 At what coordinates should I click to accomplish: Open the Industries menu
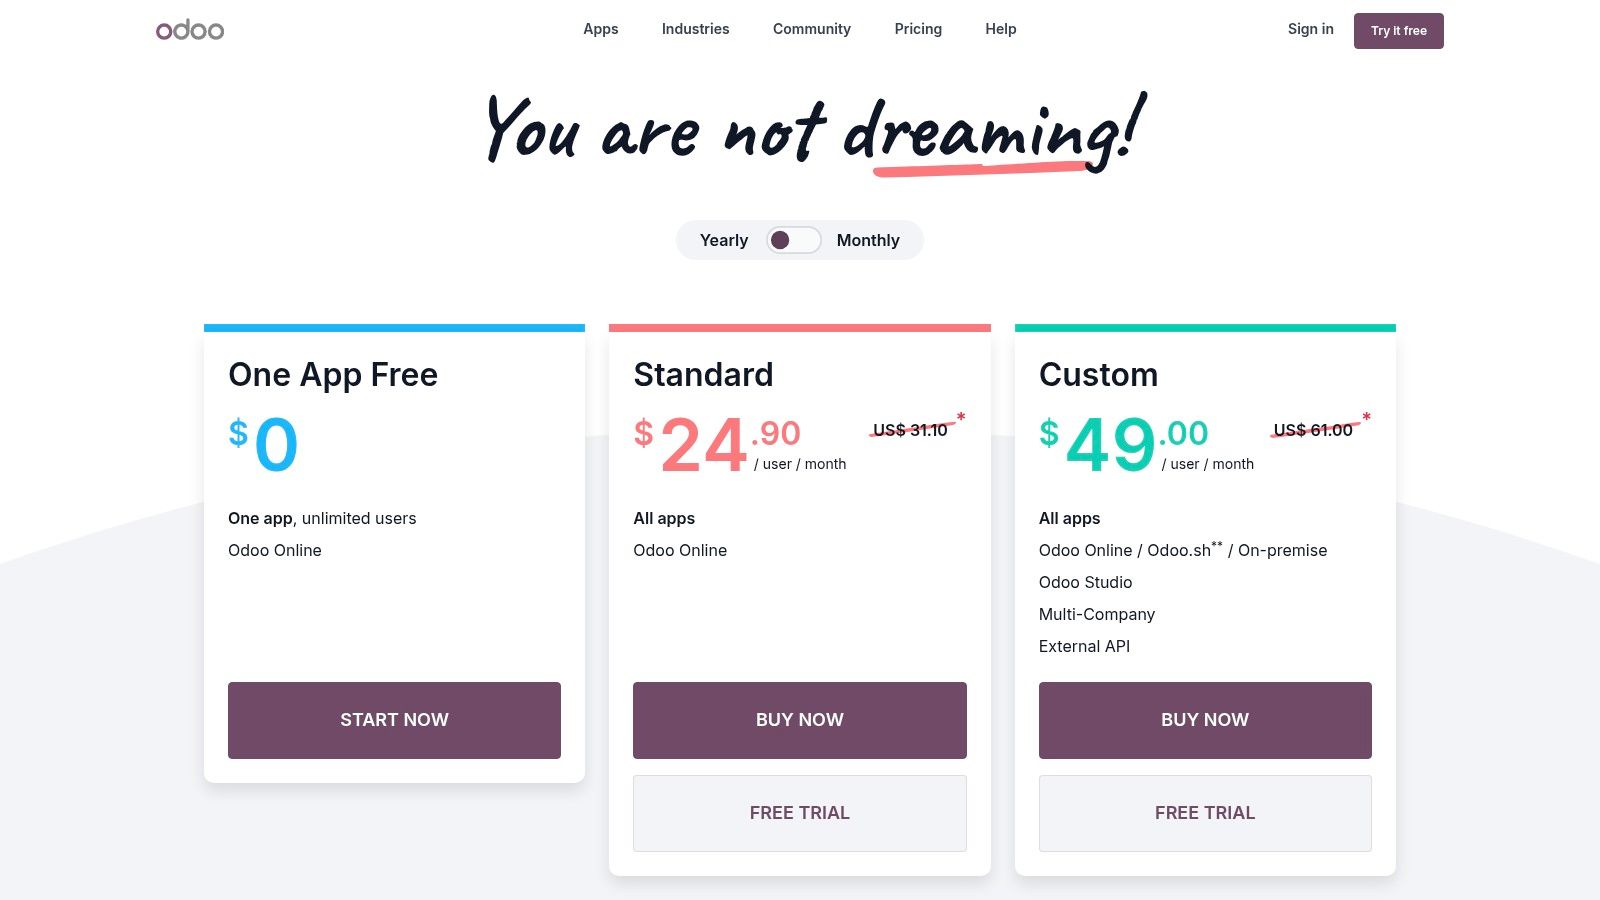[695, 29]
